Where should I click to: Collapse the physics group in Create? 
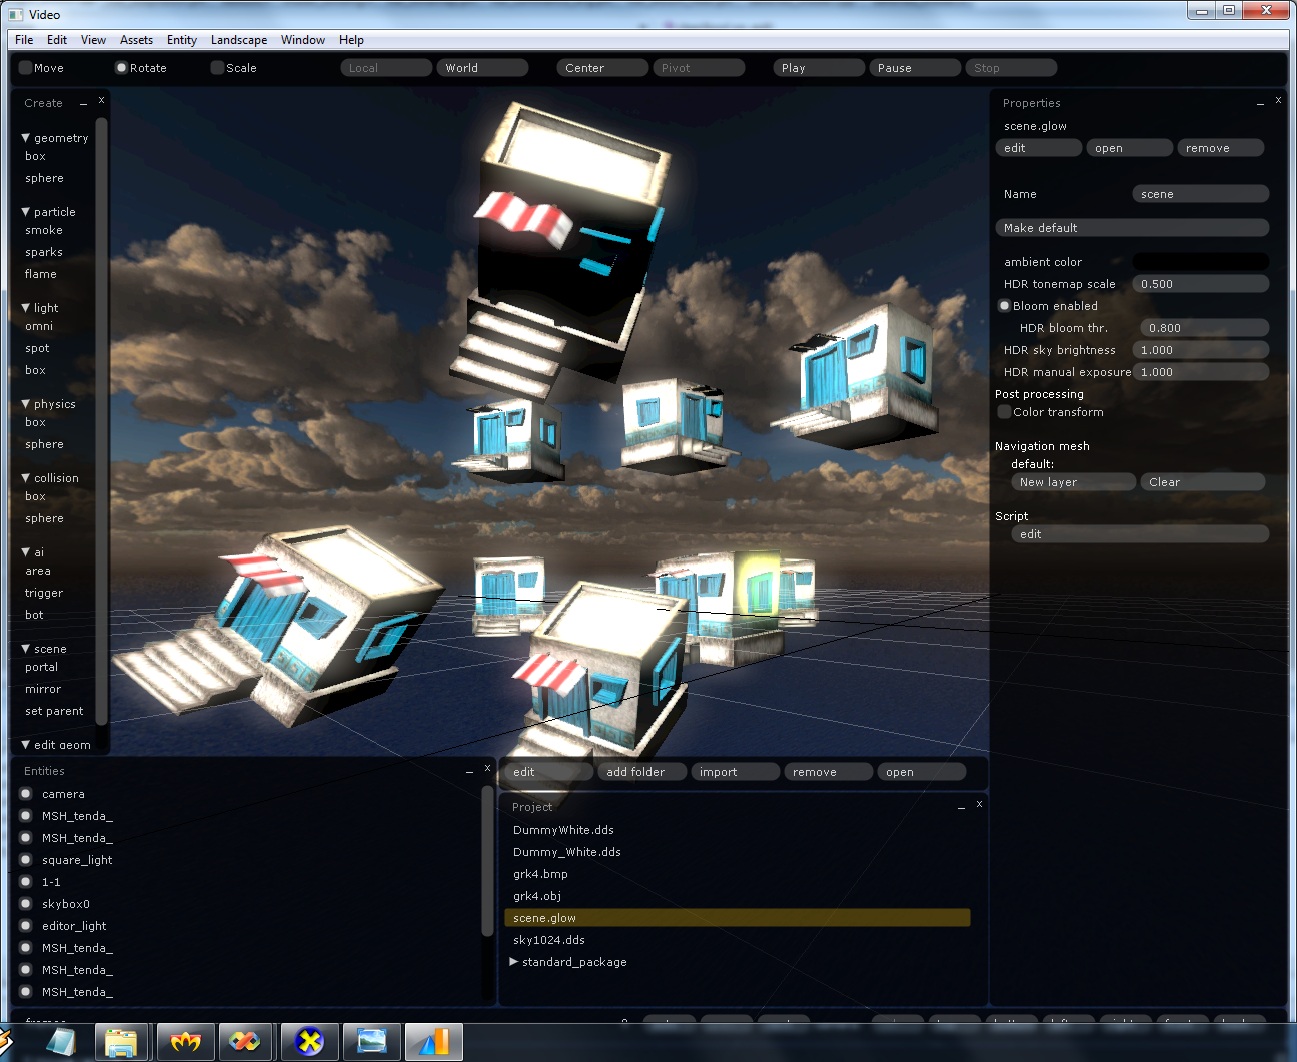pos(25,404)
